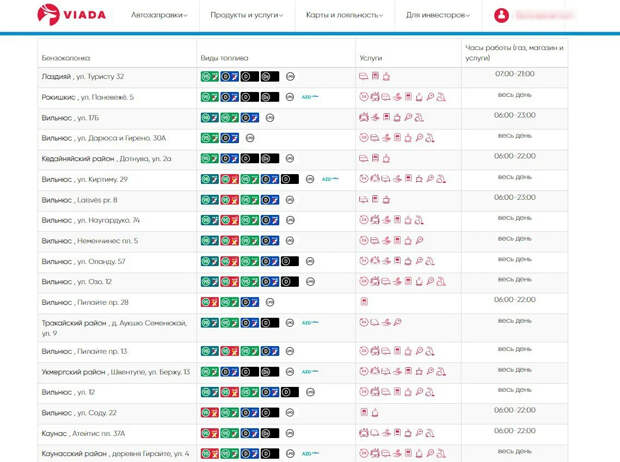Select the round gas icon in Лаздияй row
Viewport: 620px width, 462px height.
[x=290, y=77]
